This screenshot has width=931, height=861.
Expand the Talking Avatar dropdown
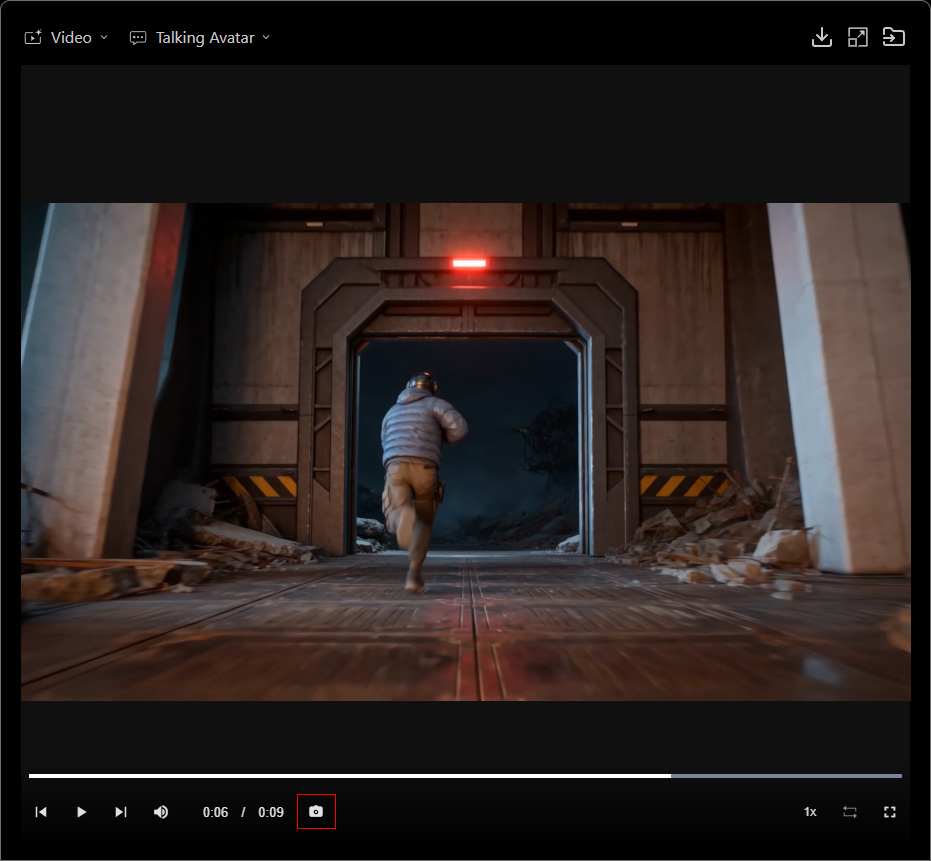200,37
